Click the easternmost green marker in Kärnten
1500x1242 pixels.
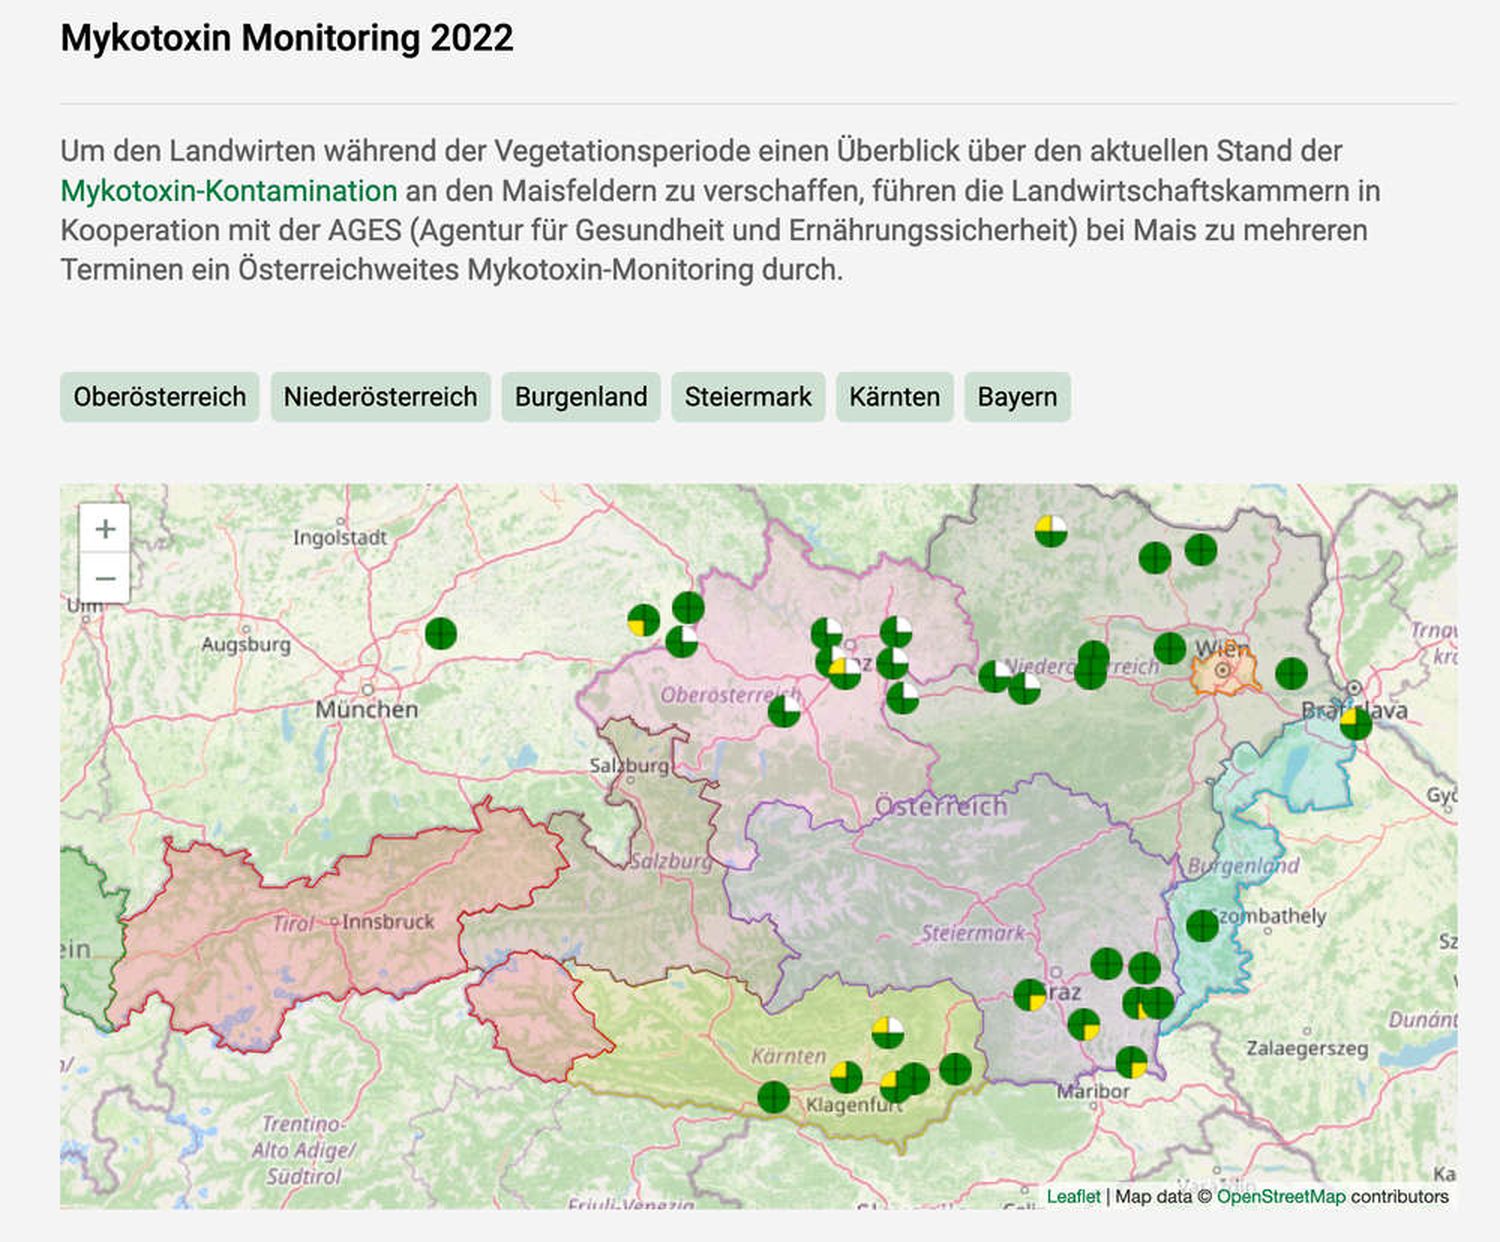click(x=955, y=1068)
